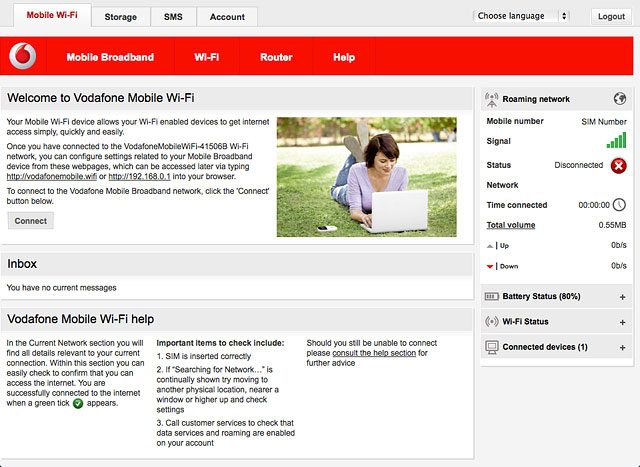Screen dimensions: 640x467
Task: Expand the Battery Status (80%) plus sign
Action: [x=622, y=297]
